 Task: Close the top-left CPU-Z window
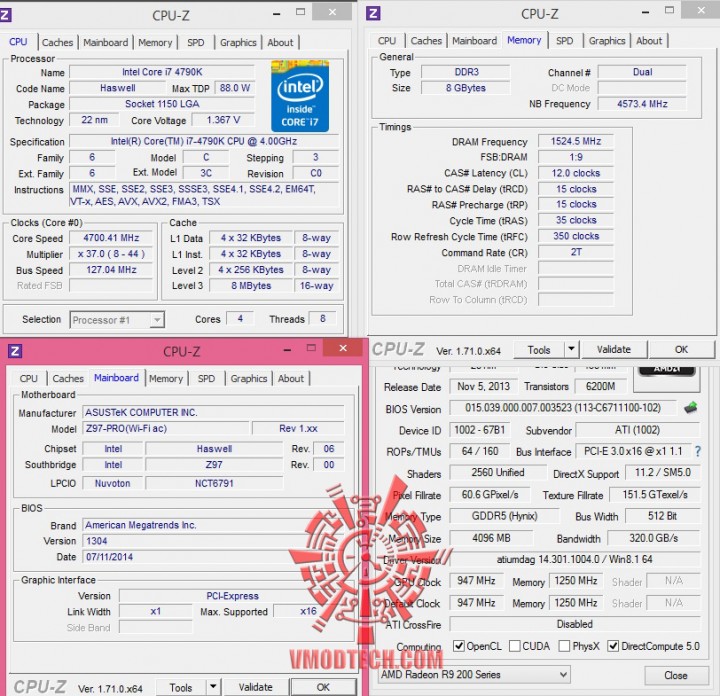coord(332,12)
